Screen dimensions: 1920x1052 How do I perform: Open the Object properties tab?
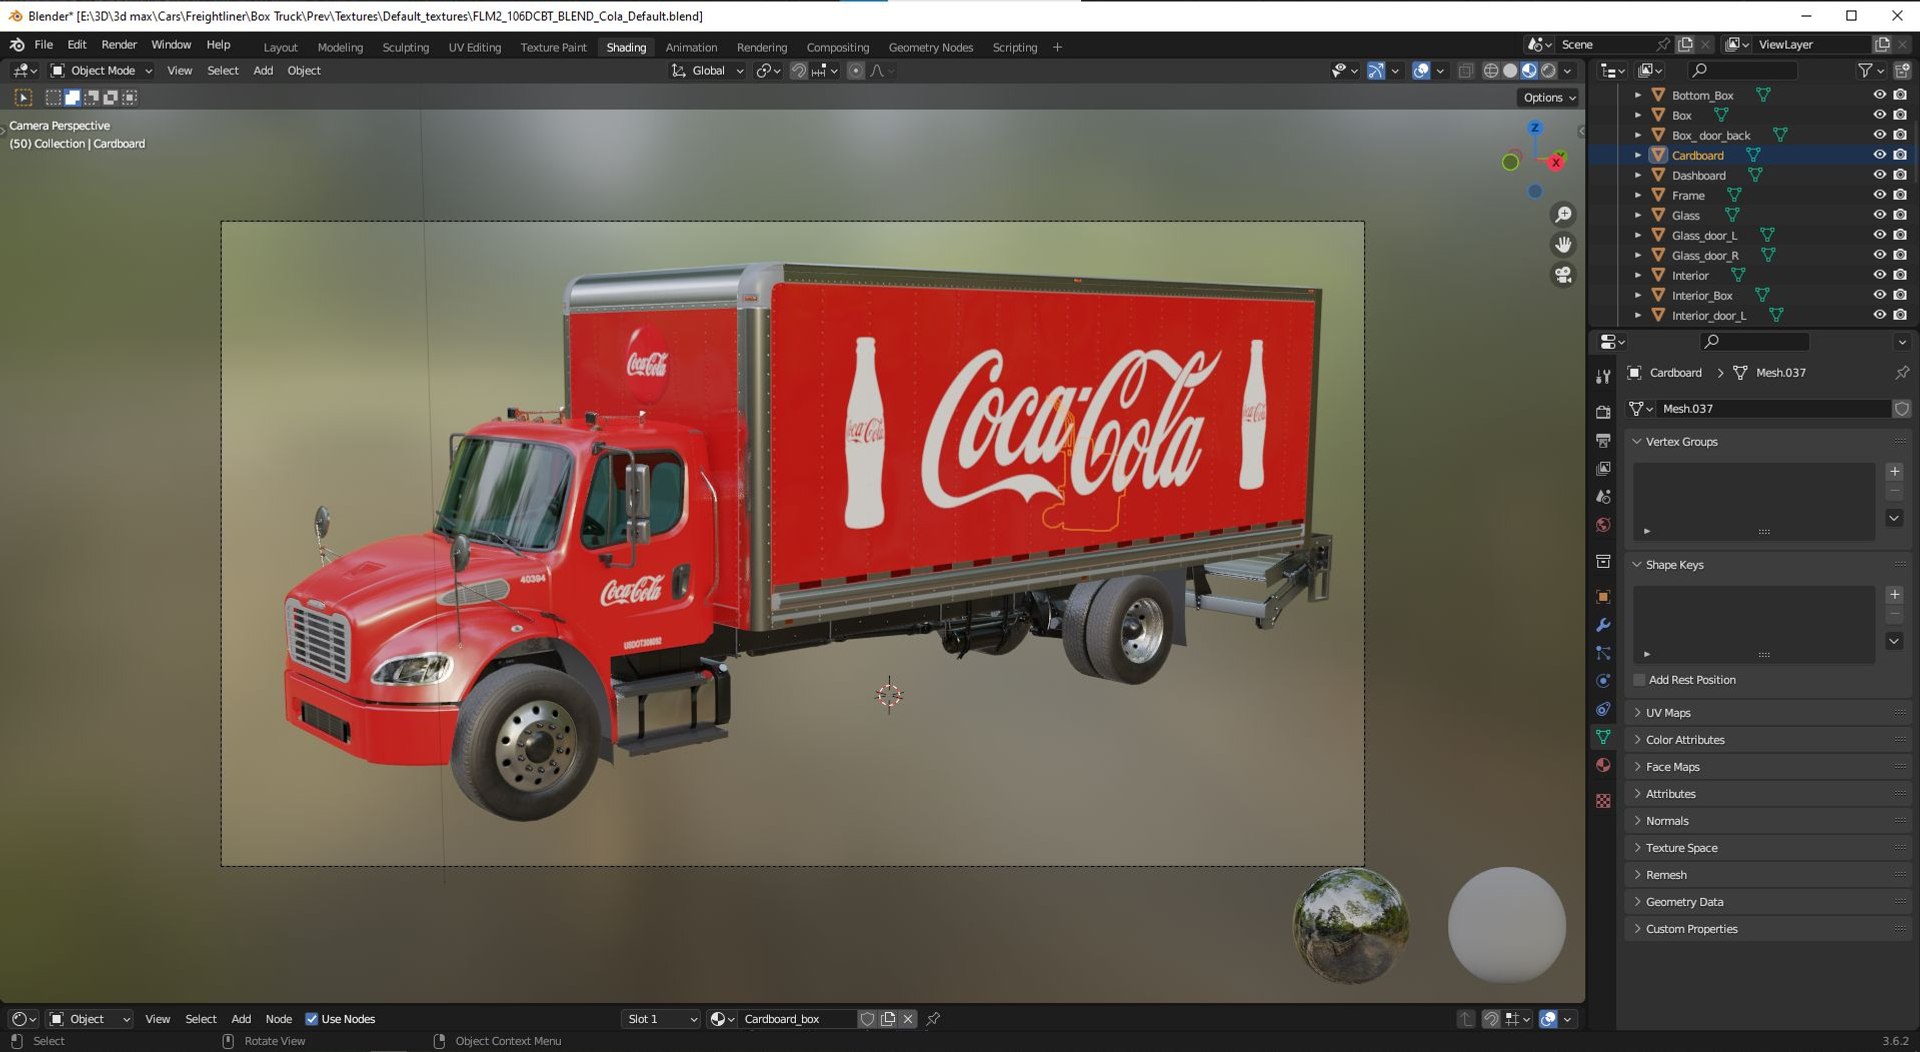tap(1603, 597)
